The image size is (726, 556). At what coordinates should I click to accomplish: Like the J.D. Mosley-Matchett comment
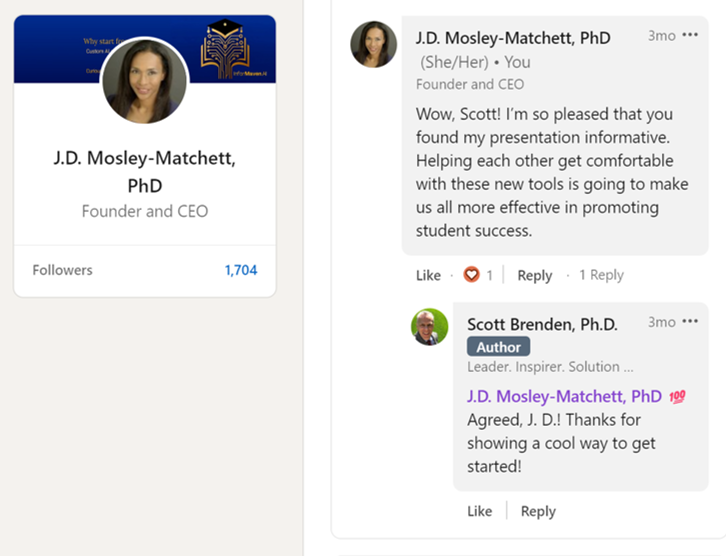(428, 275)
